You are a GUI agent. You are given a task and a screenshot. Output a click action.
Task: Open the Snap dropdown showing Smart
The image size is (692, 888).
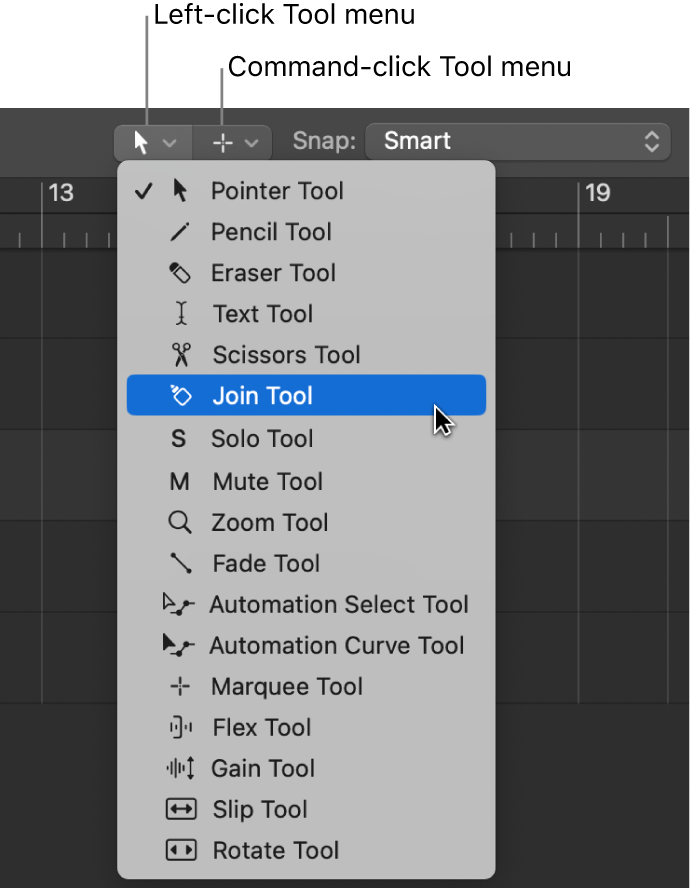pyautogui.click(x=518, y=141)
